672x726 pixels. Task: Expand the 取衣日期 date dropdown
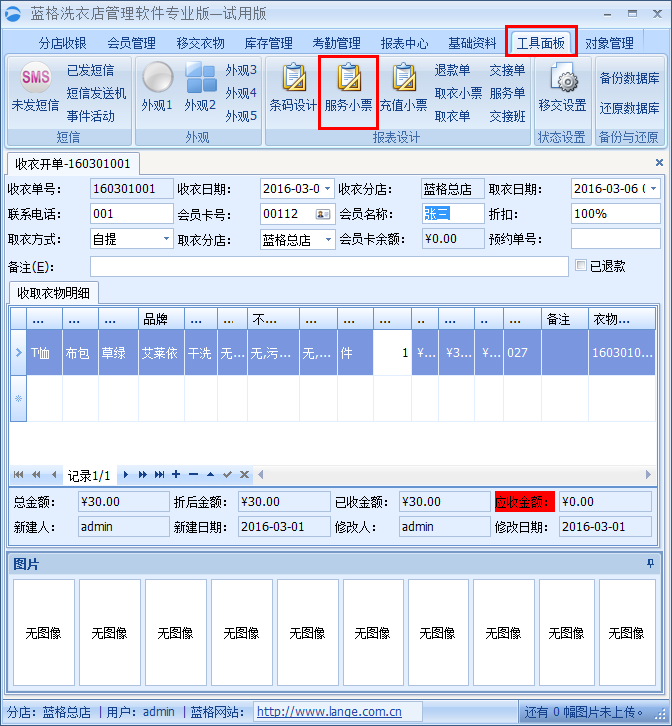coord(653,189)
